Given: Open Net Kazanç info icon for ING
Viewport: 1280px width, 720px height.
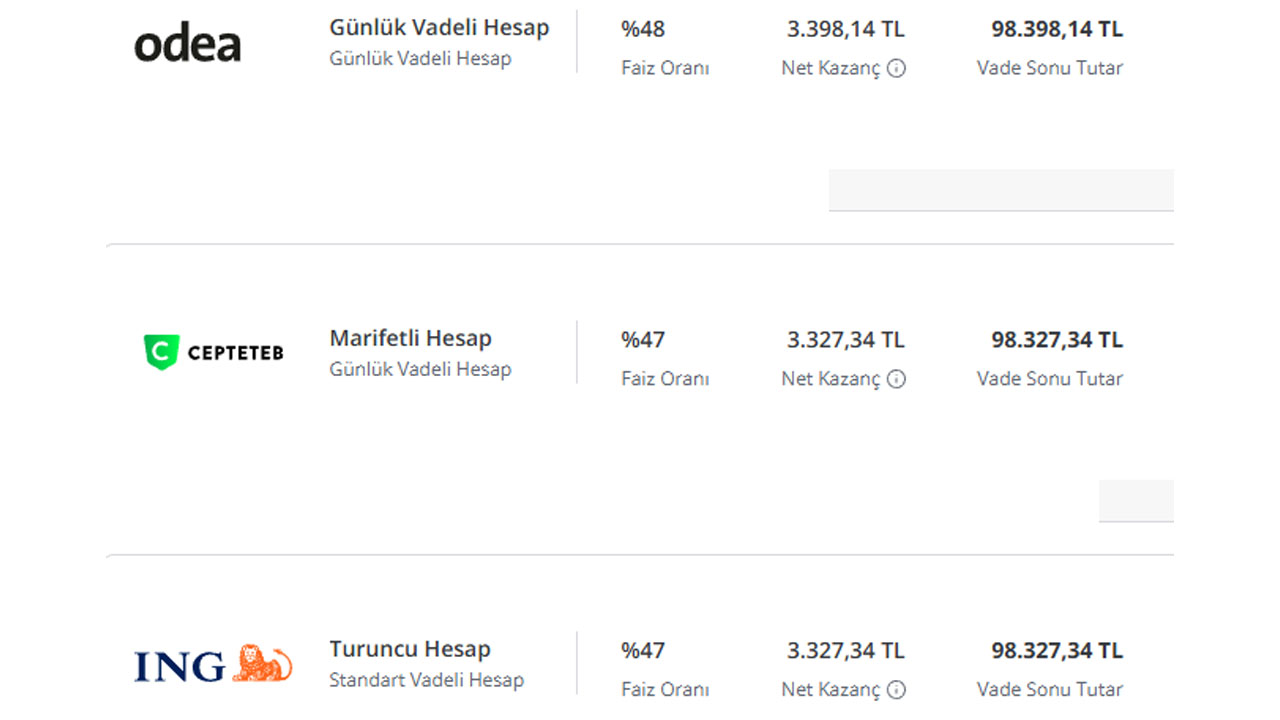Looking at the screenshot, I should click(x=897, y=690).
